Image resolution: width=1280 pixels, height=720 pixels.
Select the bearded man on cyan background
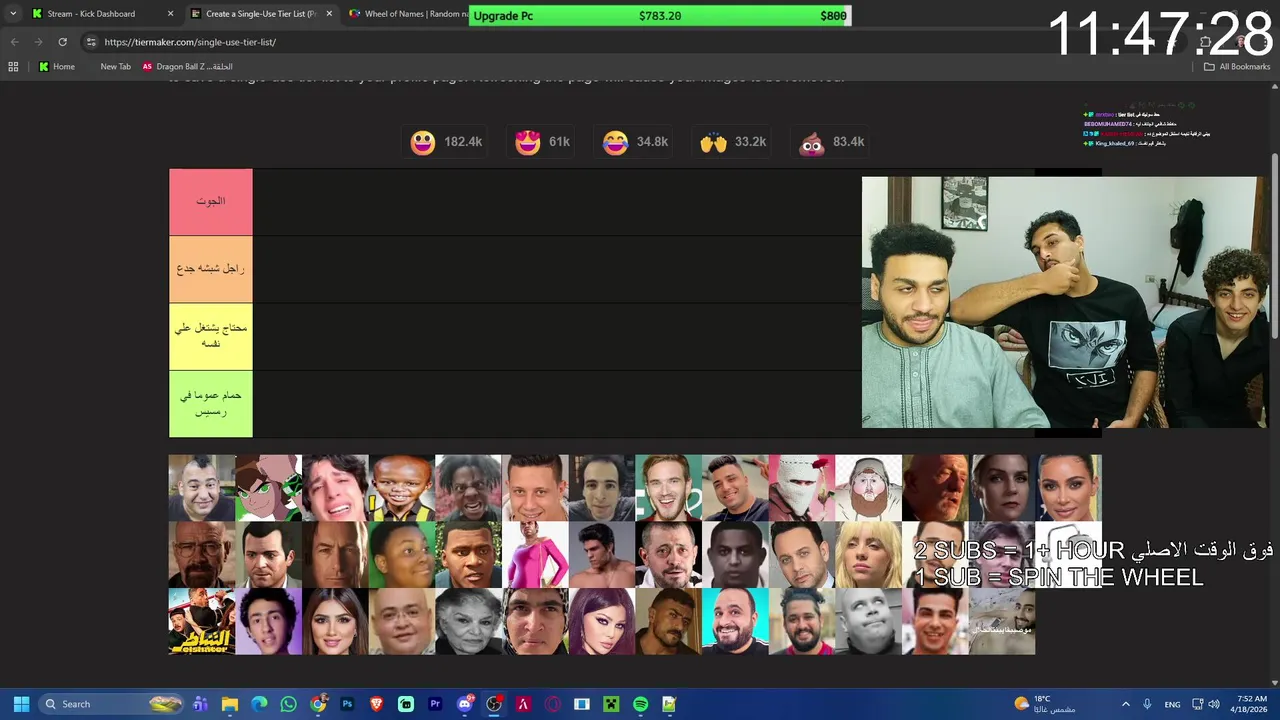pyautogui.click(x=735, y=622)
